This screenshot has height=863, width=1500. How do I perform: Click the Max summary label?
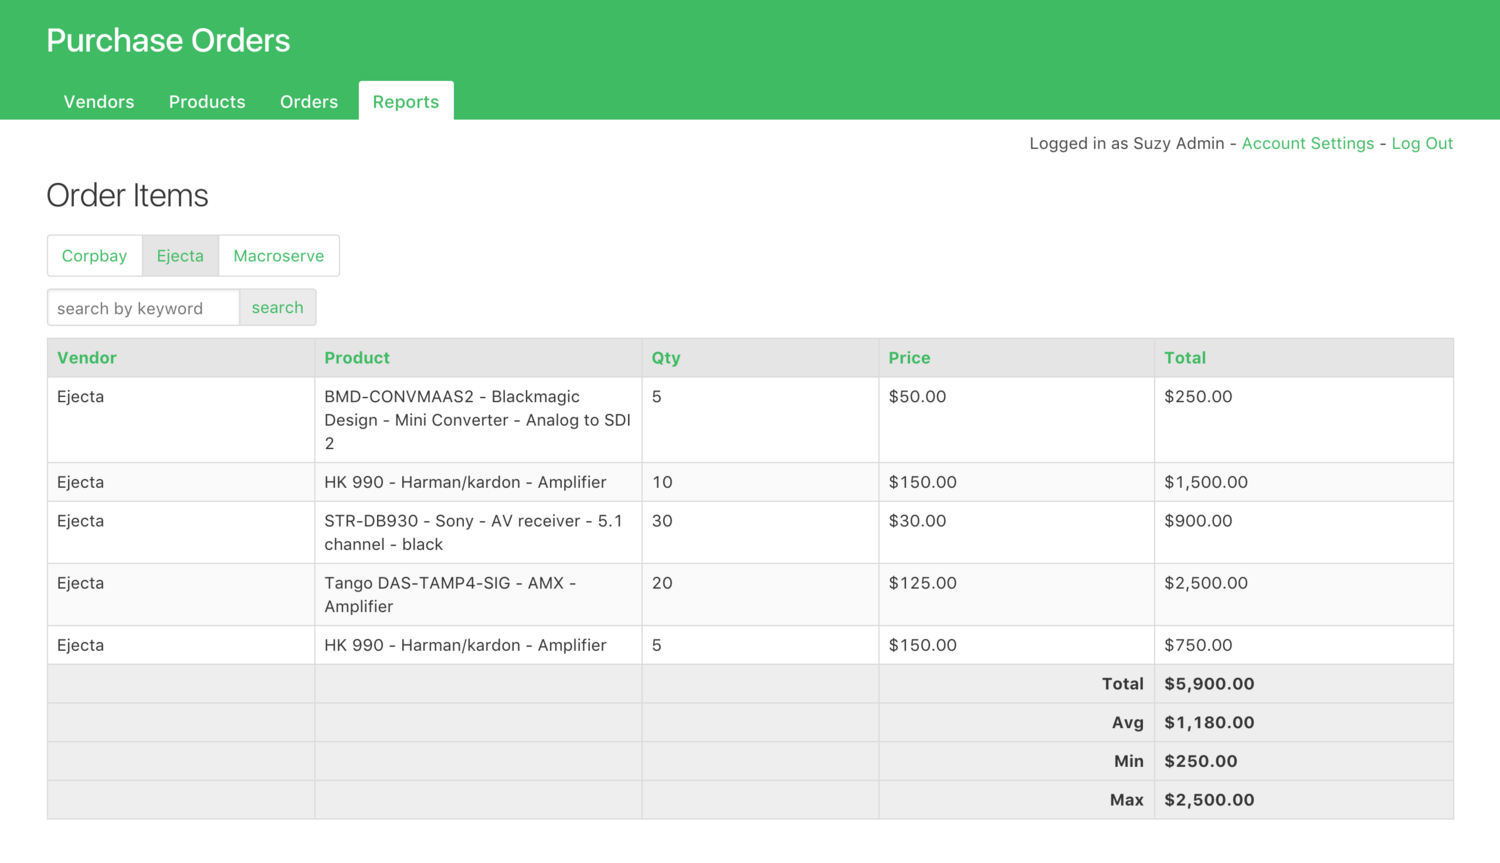point(1126,800)
